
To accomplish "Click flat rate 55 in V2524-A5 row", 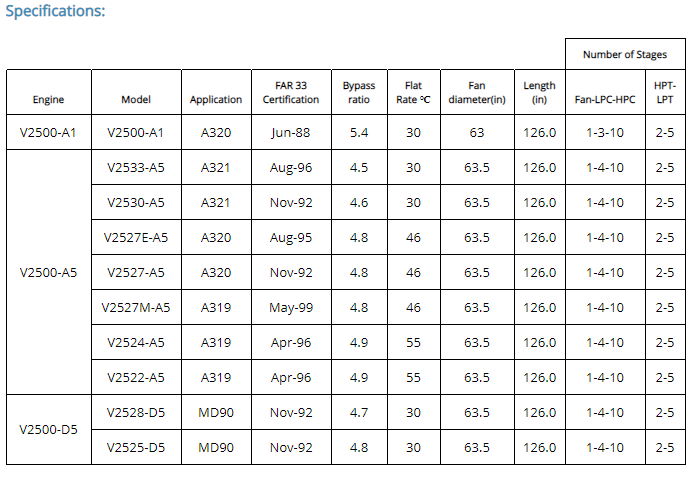I will (413, 343).
